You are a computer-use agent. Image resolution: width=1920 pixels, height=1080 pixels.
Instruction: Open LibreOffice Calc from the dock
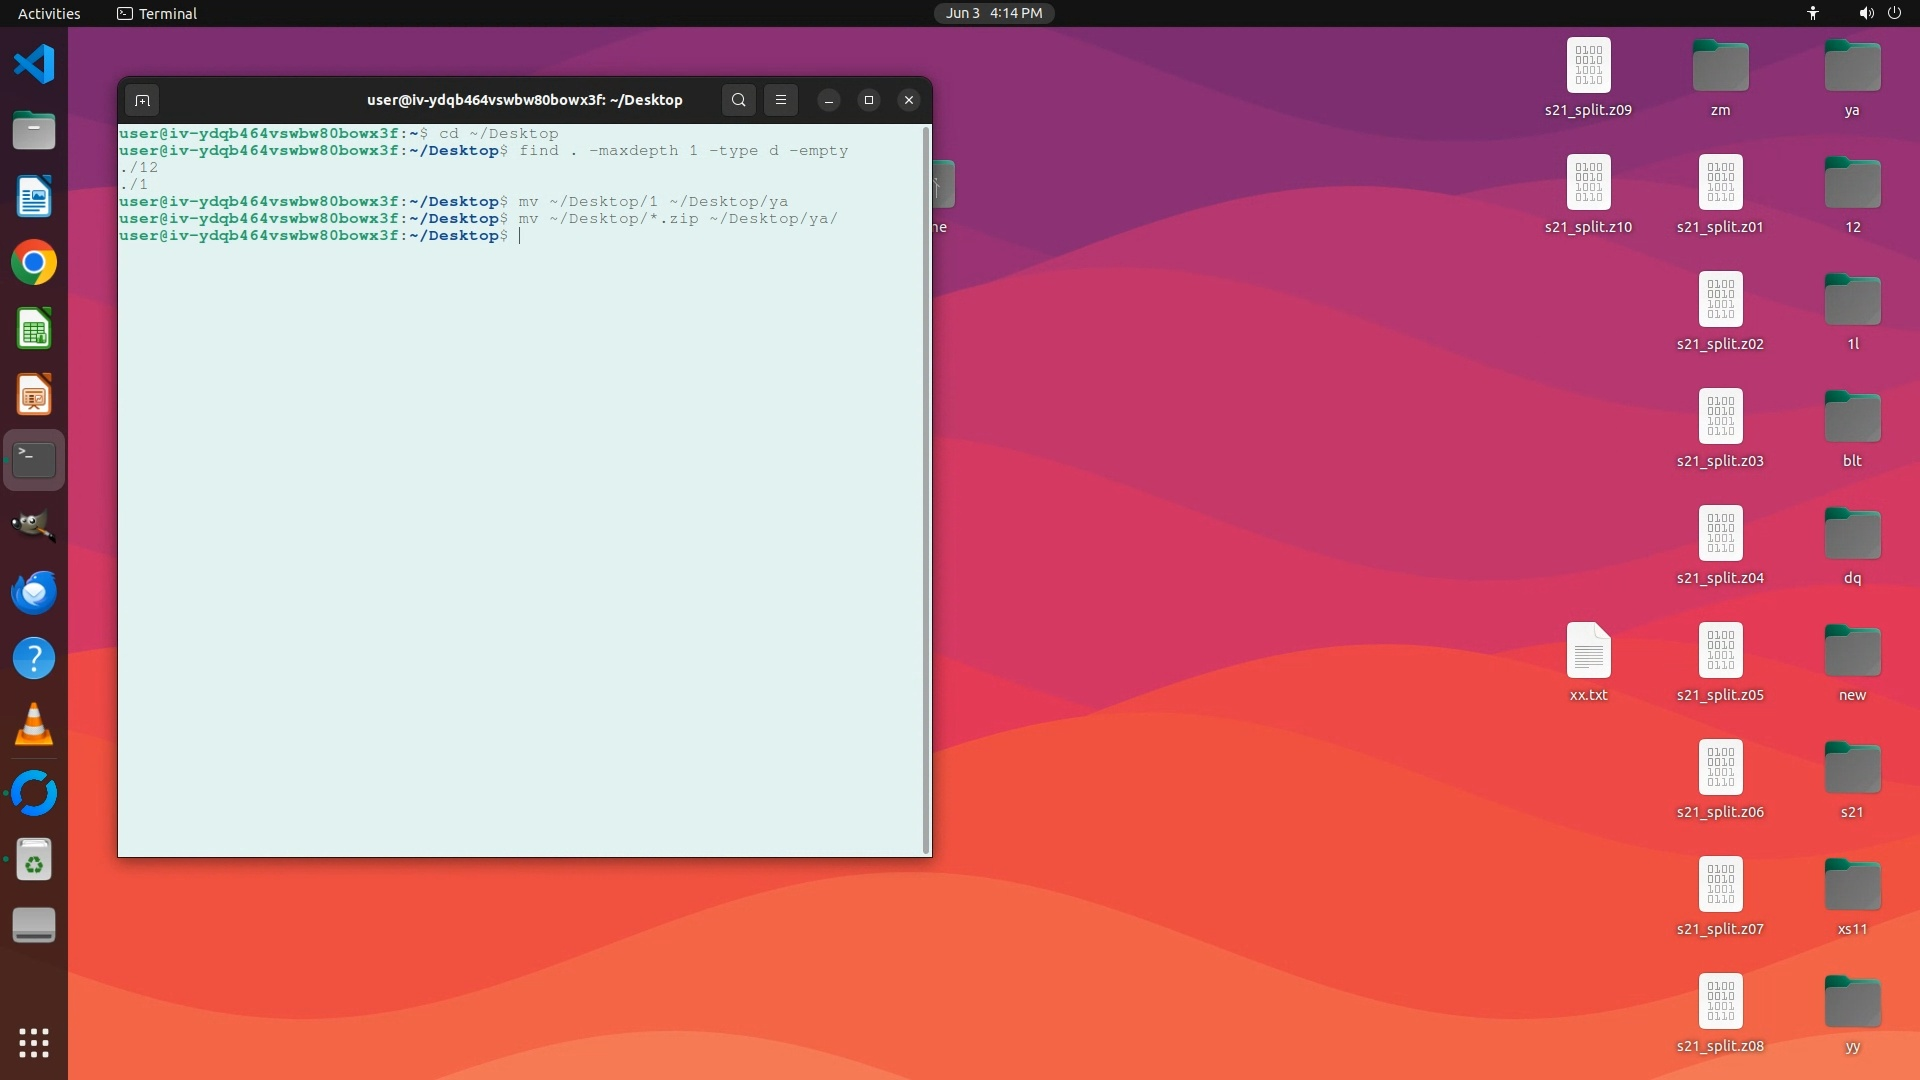point(34,329)
